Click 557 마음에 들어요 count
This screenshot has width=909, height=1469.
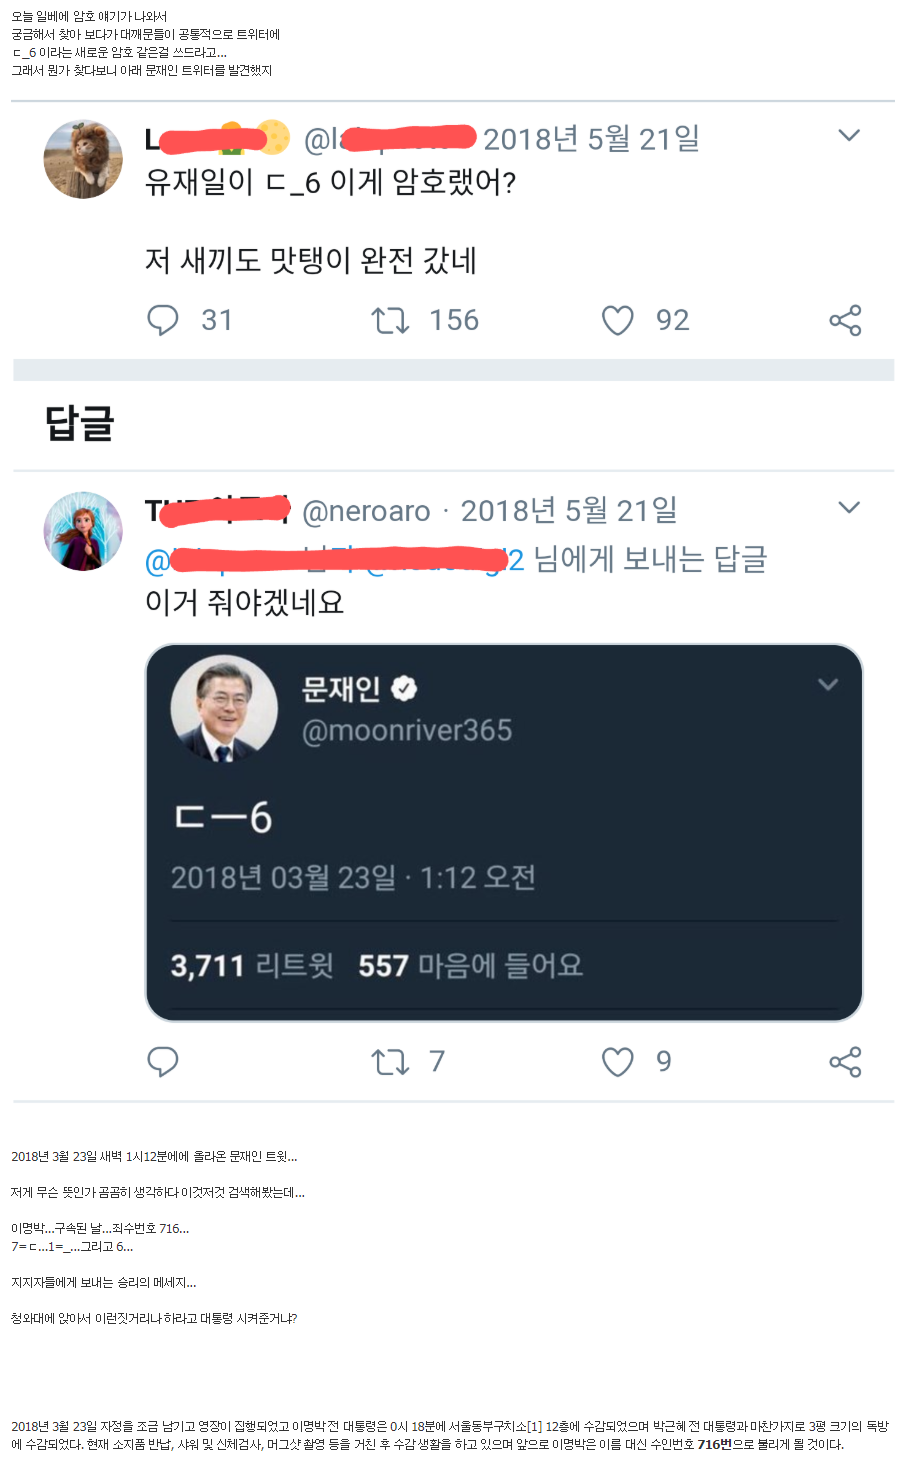471,966
